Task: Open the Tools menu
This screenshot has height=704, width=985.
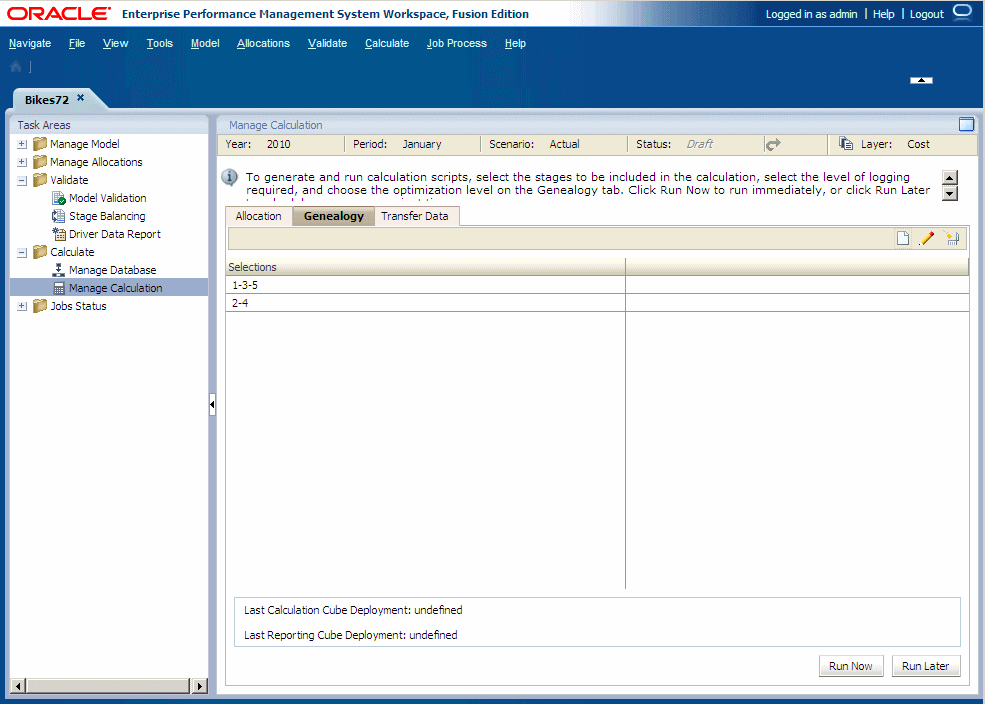Action: click(x=160, y=43)
